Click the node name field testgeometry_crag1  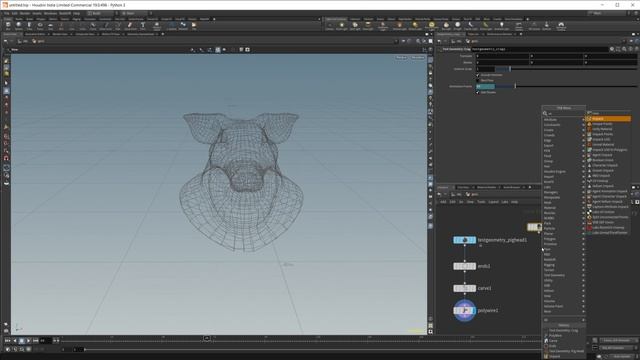point(539,49)
